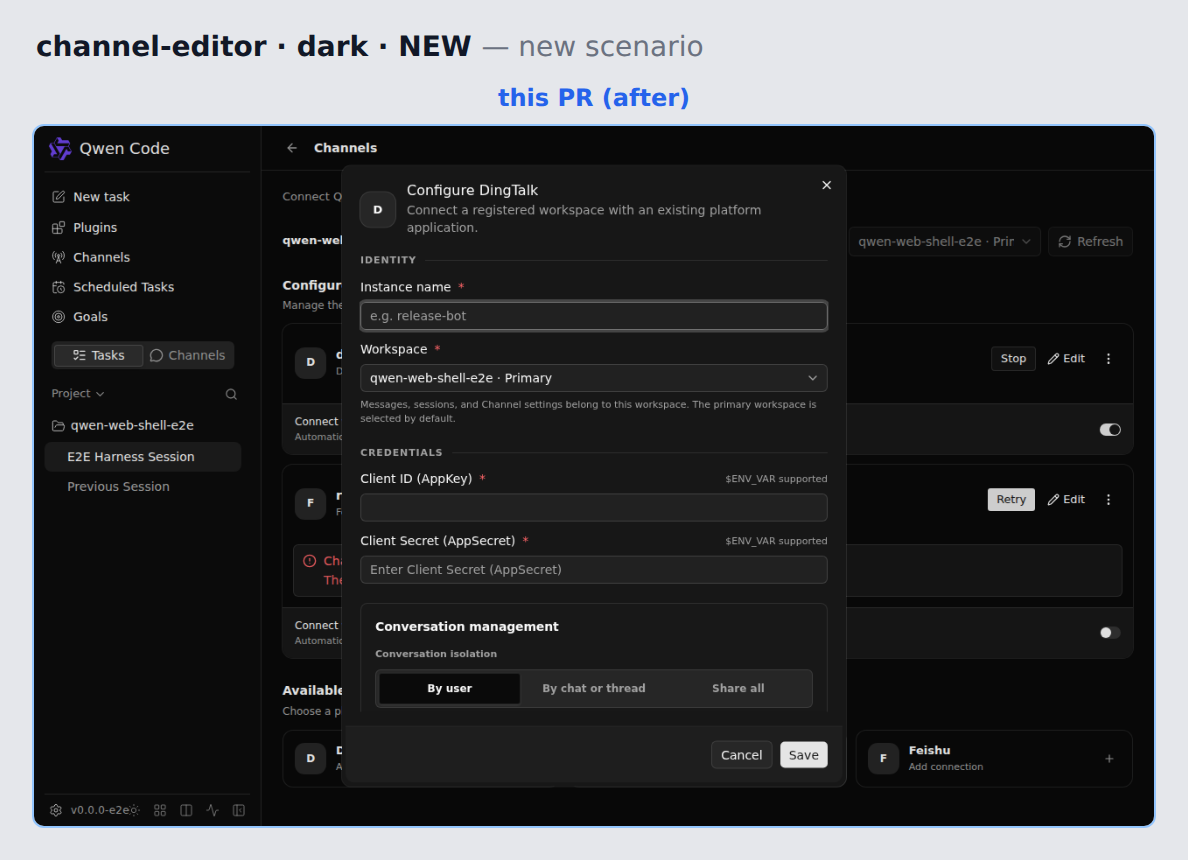Click the Plugins icon in sidebar

[58, 227]
